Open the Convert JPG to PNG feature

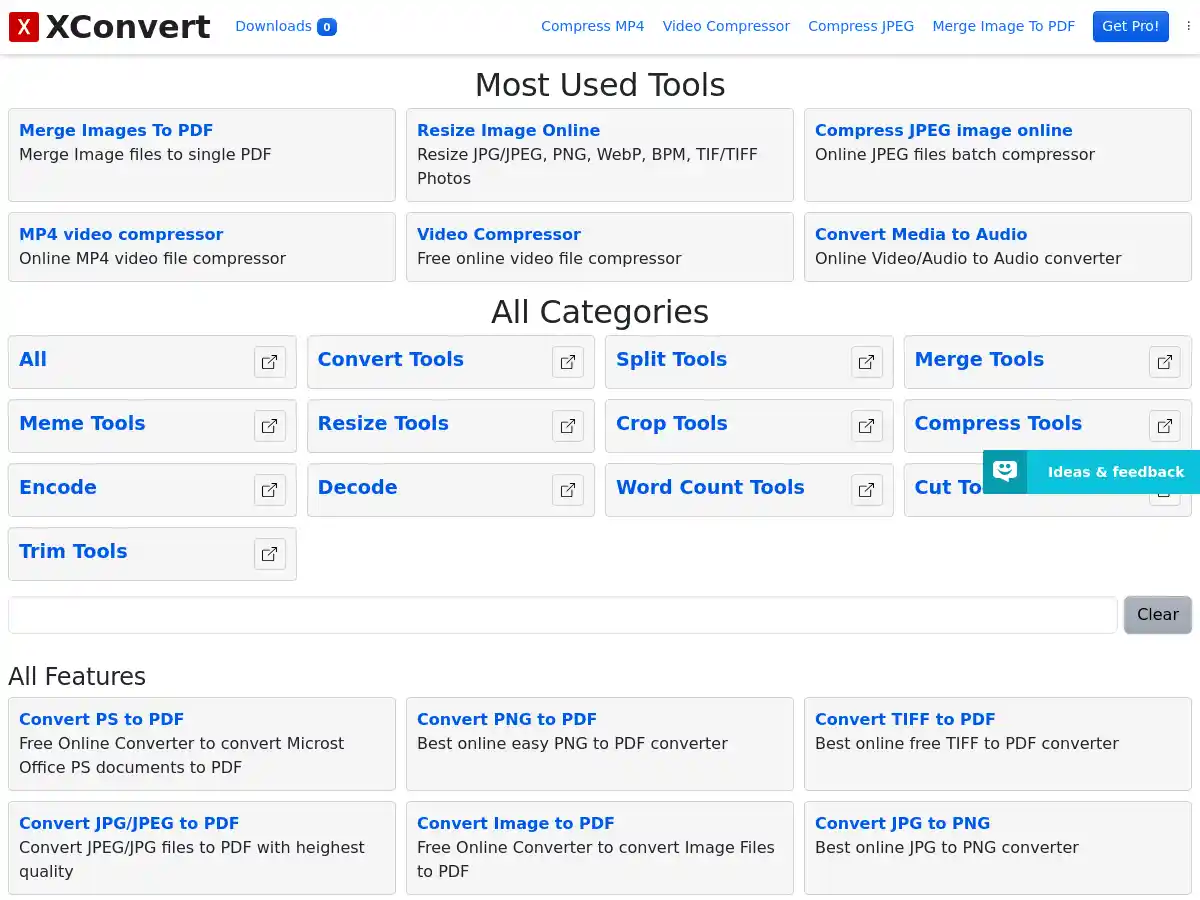tap(902, 823)
